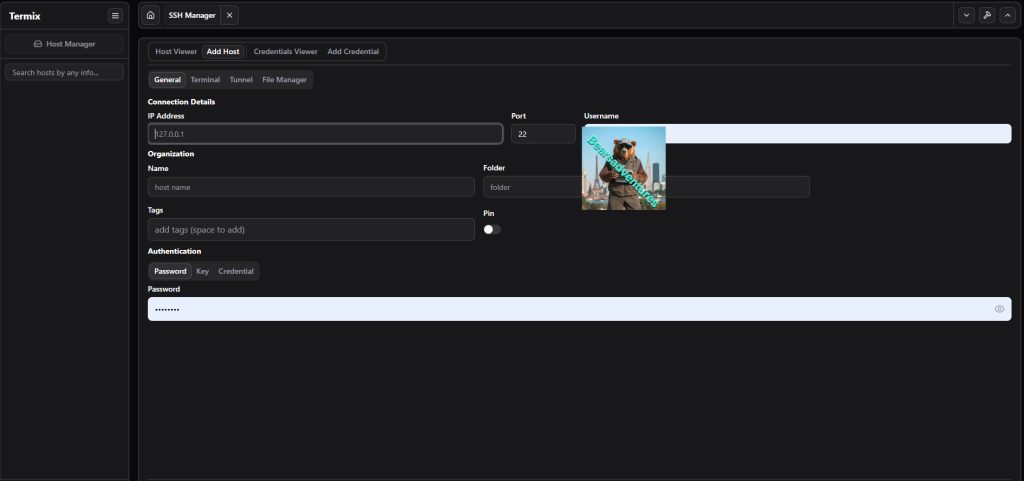The height and width of the screenshot is (481, 1024).
Task: Toggle the sidebar menu icon beside Termix
Action: coord(115,15)
